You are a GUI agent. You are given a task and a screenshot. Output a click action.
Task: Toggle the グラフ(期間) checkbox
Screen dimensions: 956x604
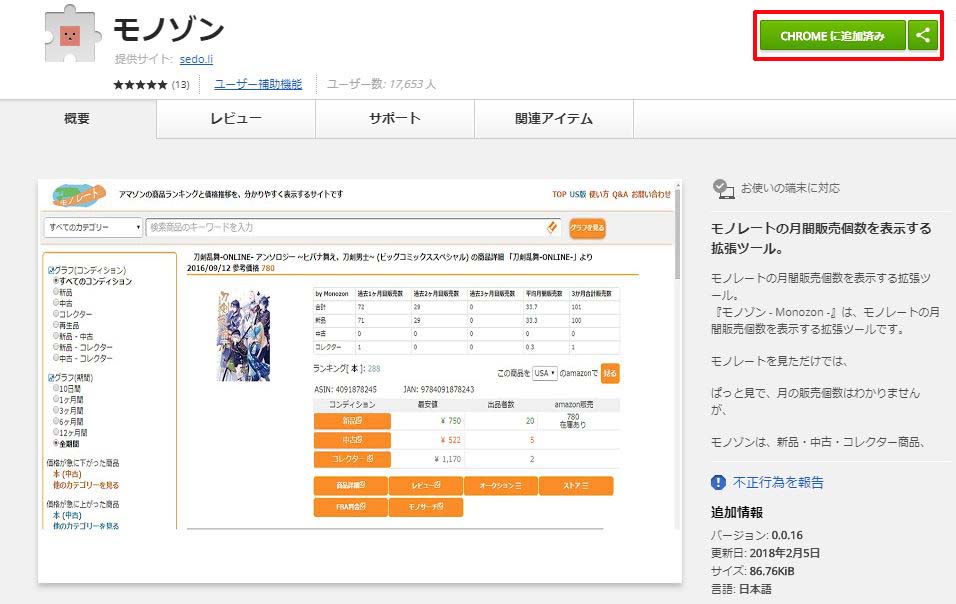point(51,378)
